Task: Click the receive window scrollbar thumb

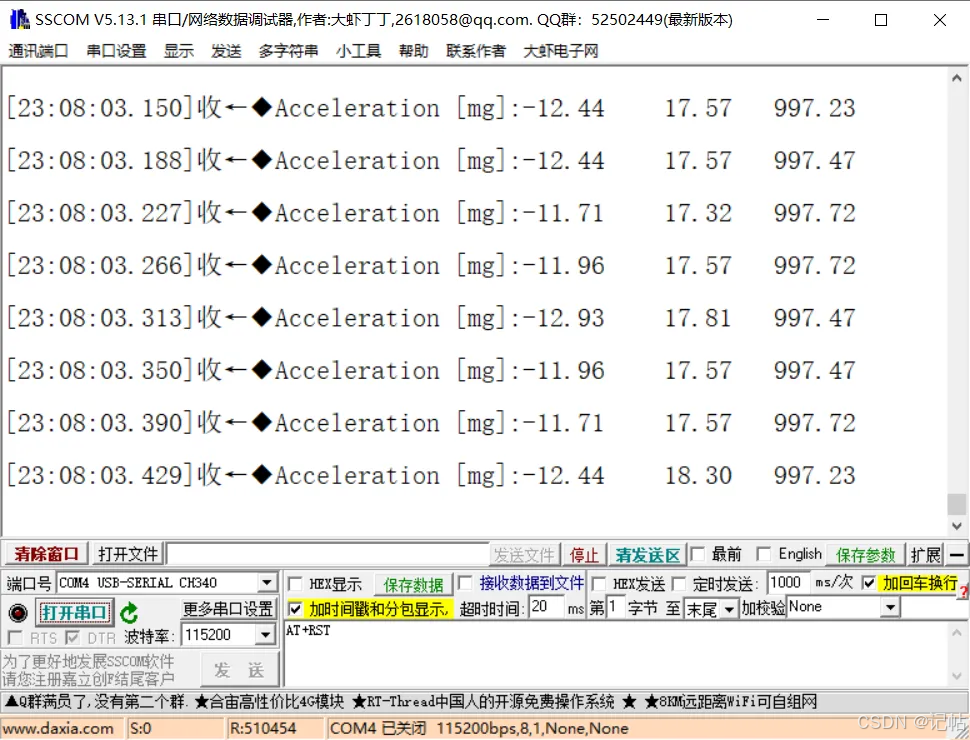Action: [x=956, y=504]
